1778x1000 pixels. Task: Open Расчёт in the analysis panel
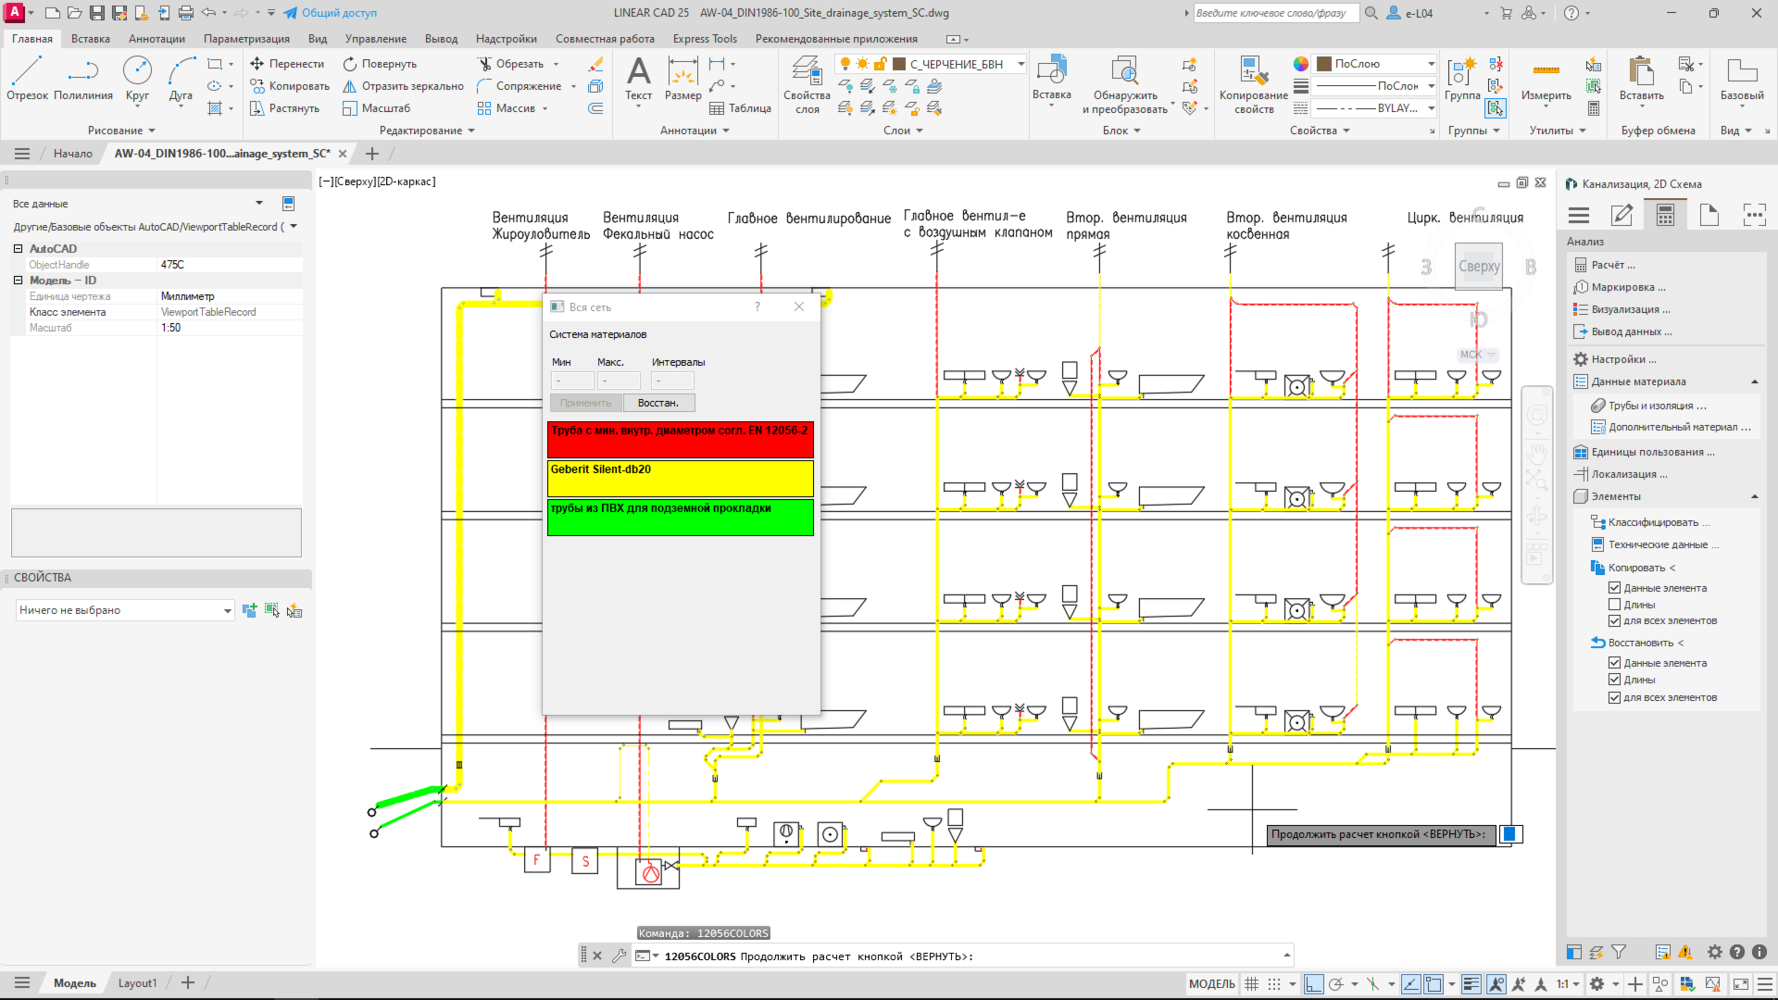point(1612,265)
